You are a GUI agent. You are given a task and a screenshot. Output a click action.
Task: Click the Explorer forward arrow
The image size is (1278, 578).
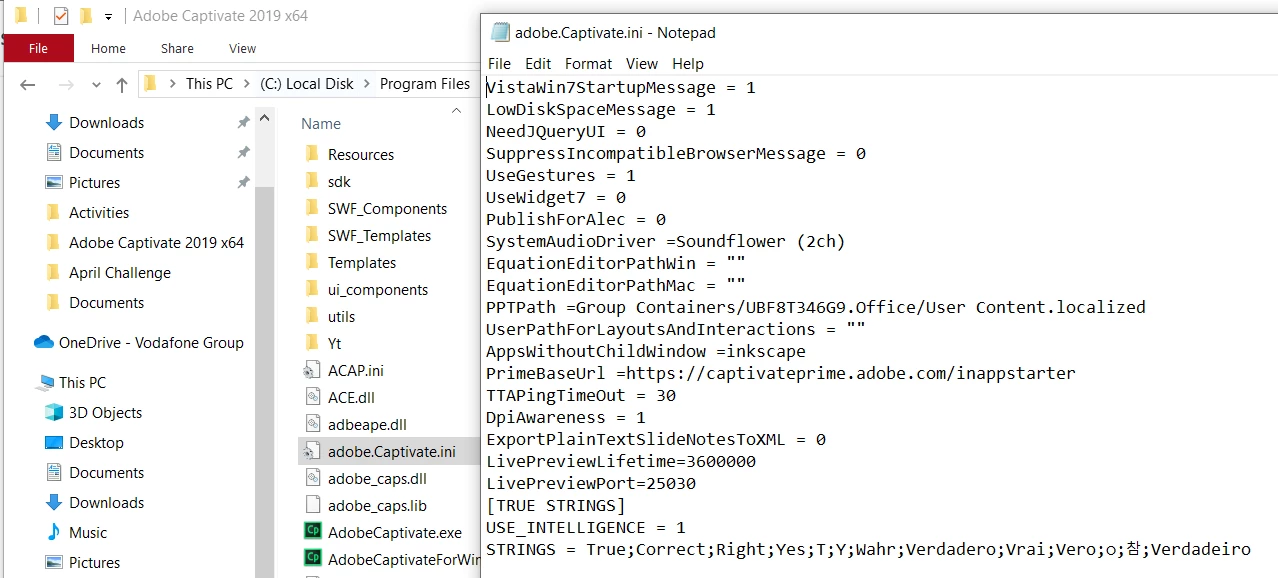pyautogui.click(x=66, y=85)
